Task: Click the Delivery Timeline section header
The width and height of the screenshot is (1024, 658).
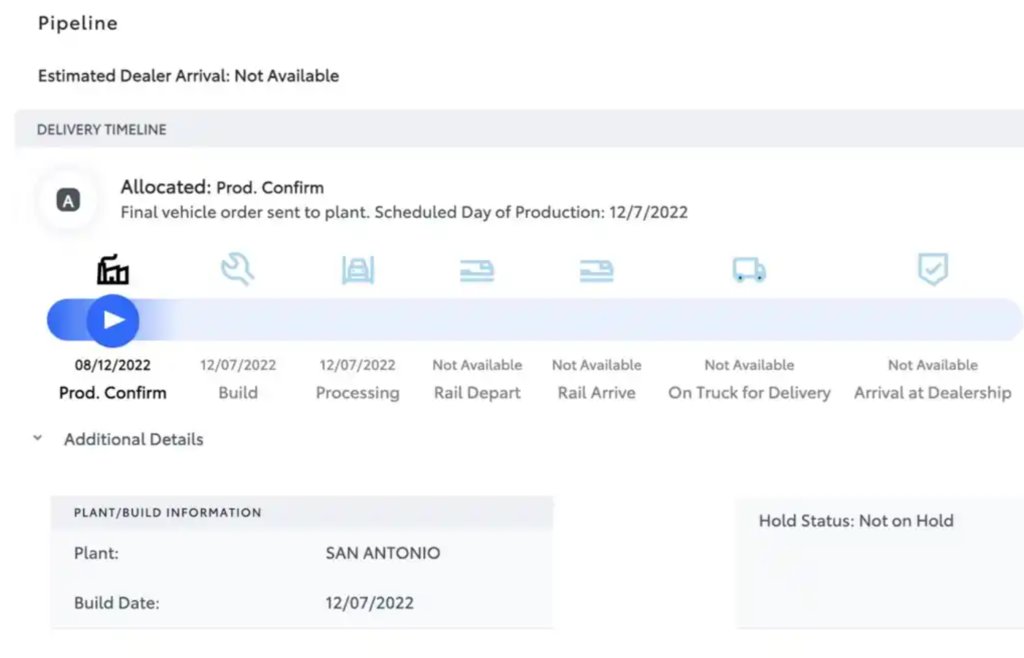Action: (101, 129)
